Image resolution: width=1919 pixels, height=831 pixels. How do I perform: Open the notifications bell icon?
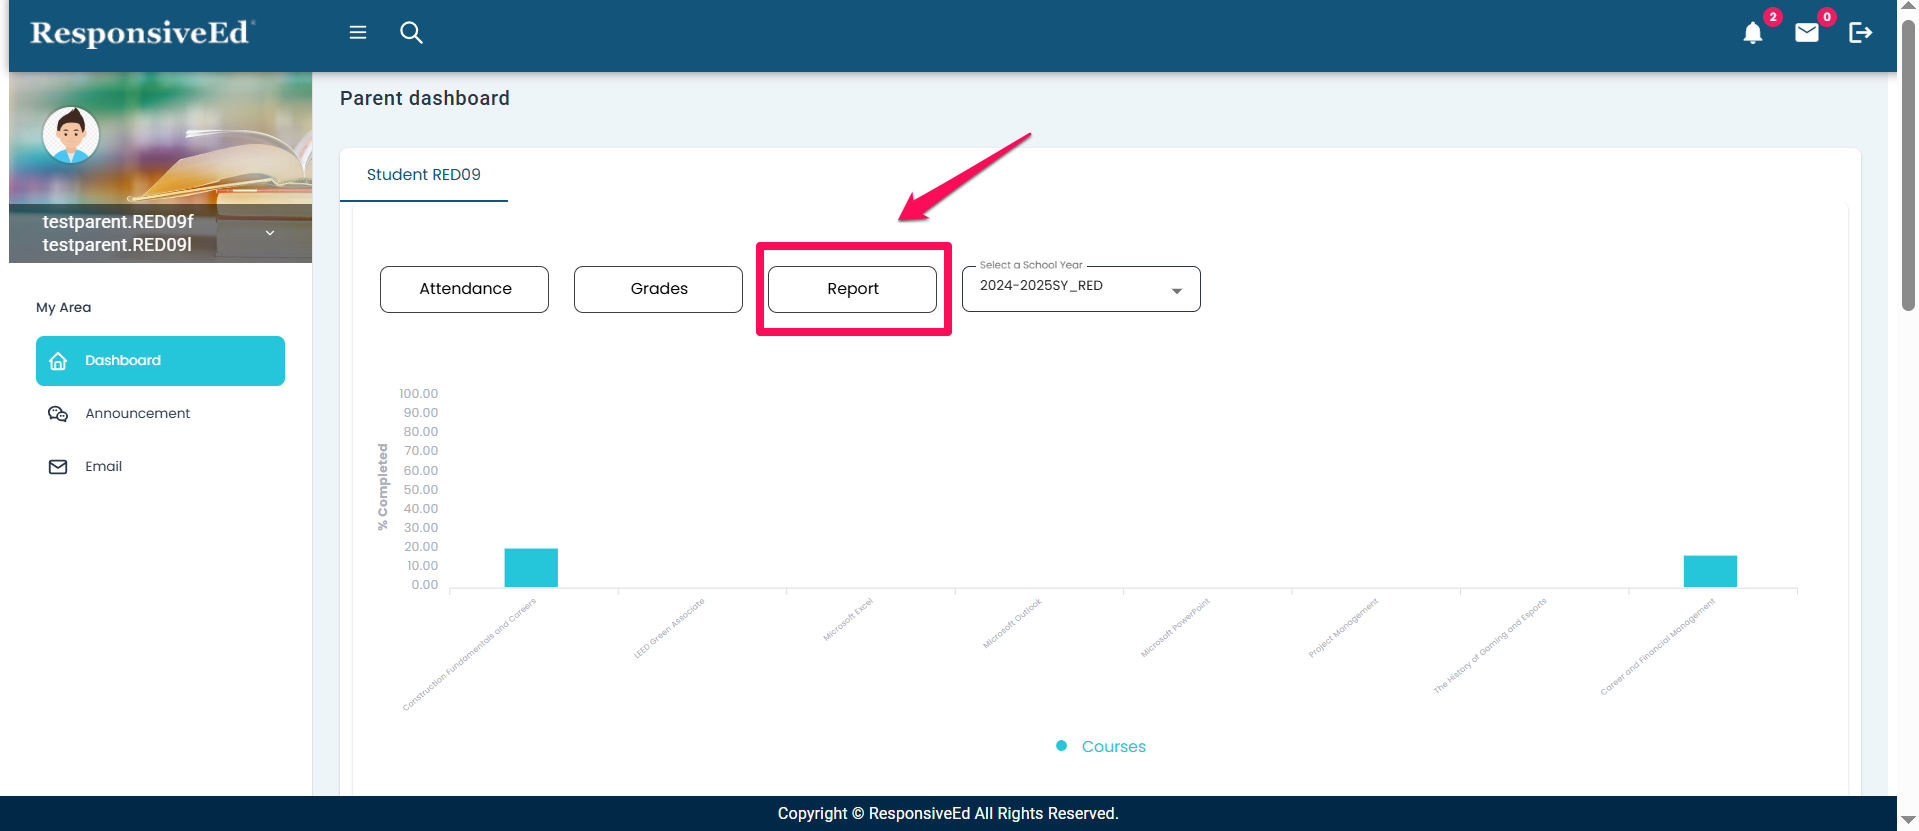(x=1752, y=34)
